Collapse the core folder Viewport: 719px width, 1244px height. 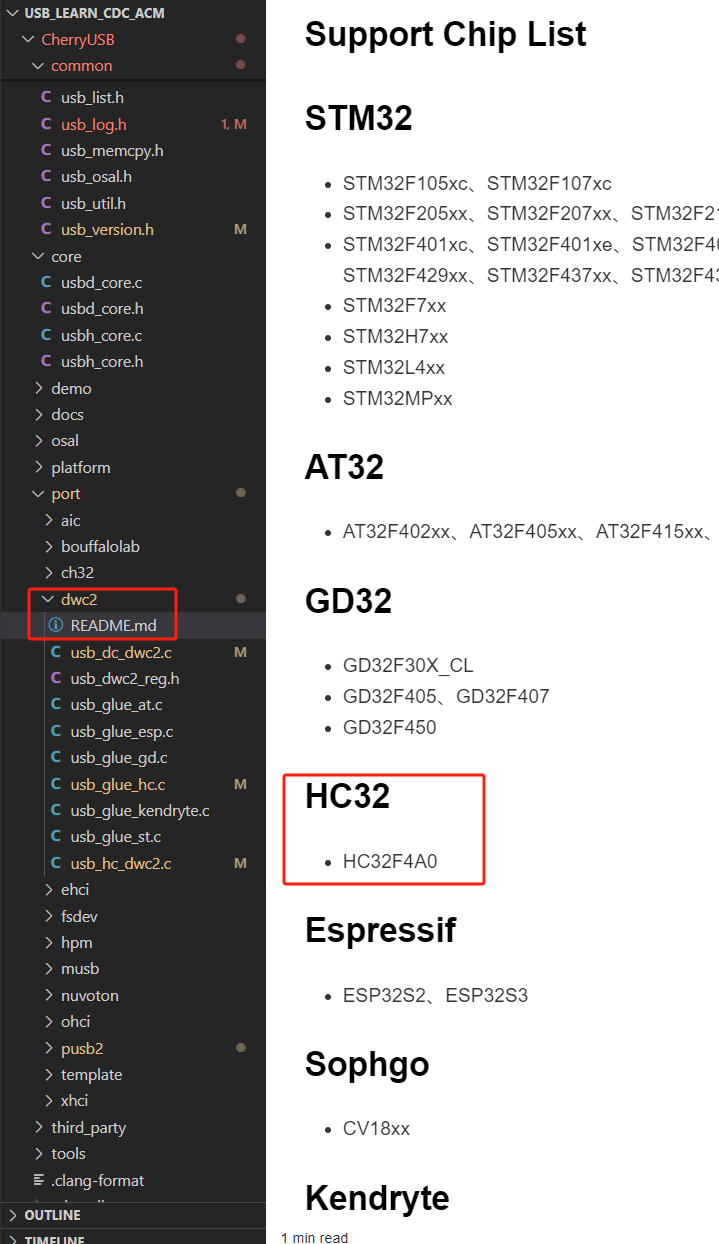click(38, 257)
